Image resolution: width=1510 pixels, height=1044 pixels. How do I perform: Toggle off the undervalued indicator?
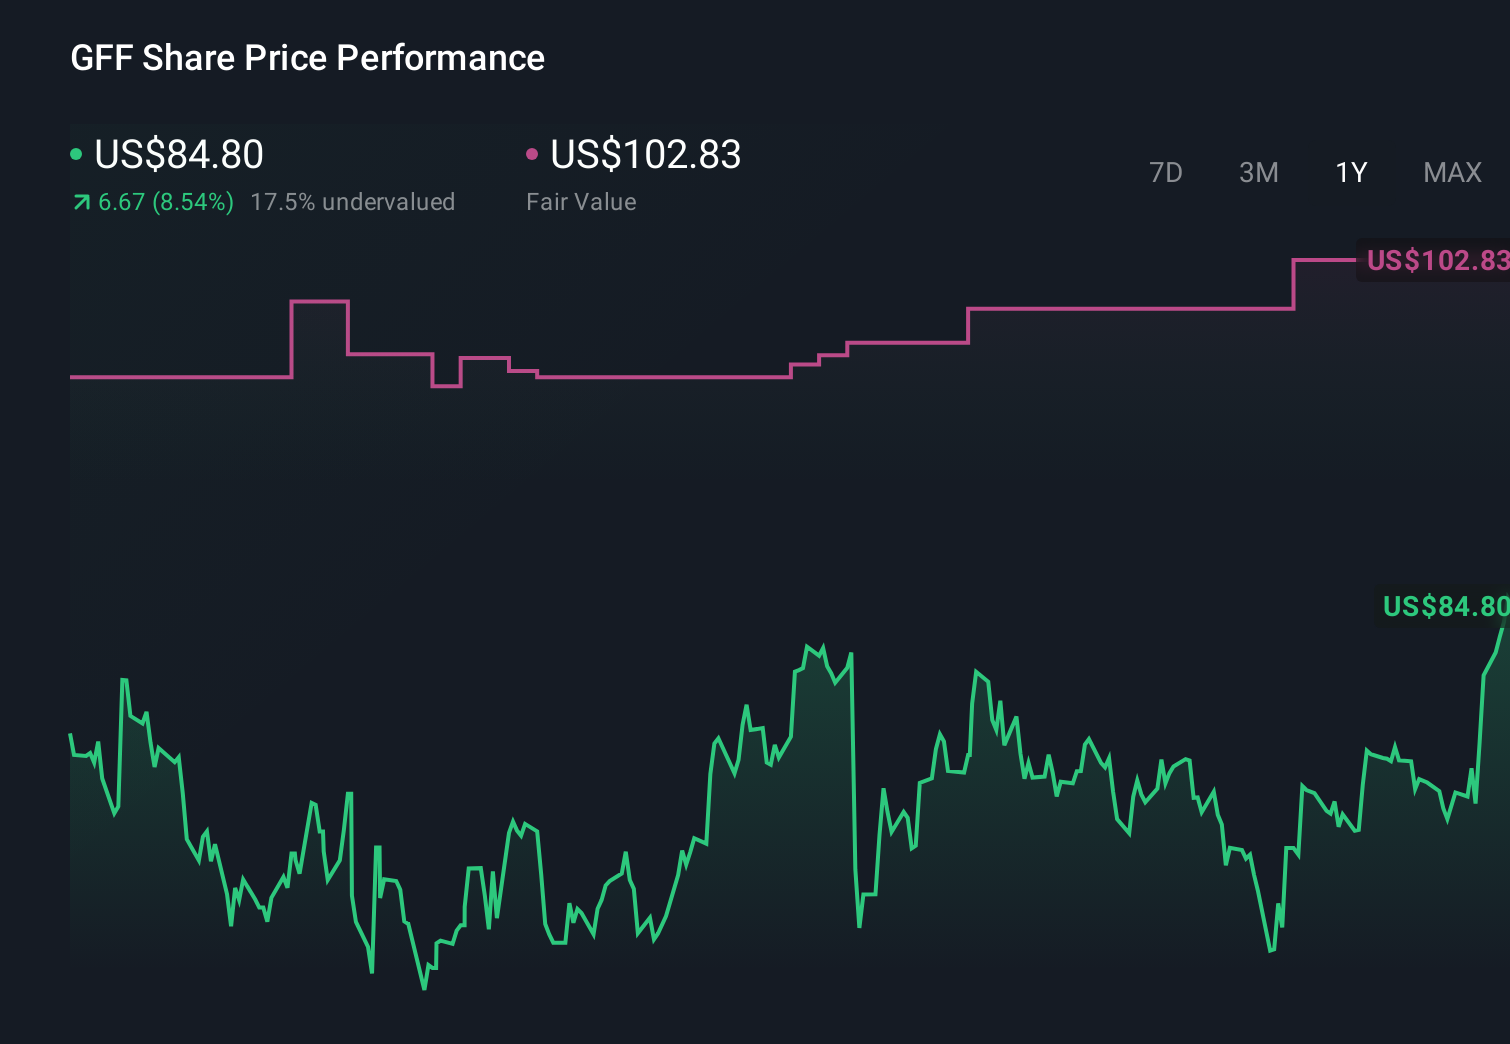354,201
